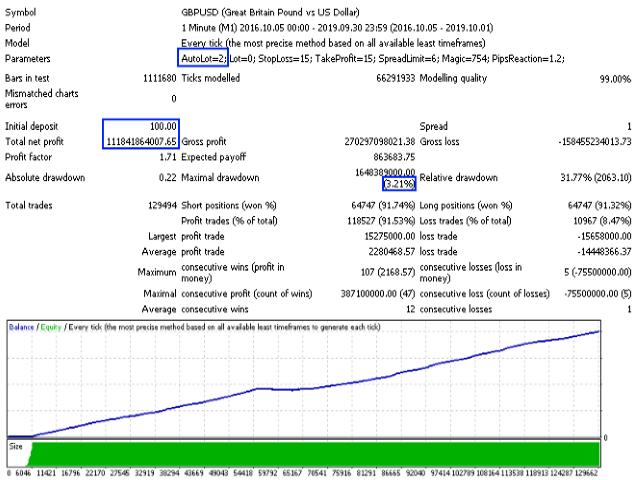The image size is (640, 480).
Task: Select maximum consecutive wins value 107 (2168.57)
Action: 388,272
